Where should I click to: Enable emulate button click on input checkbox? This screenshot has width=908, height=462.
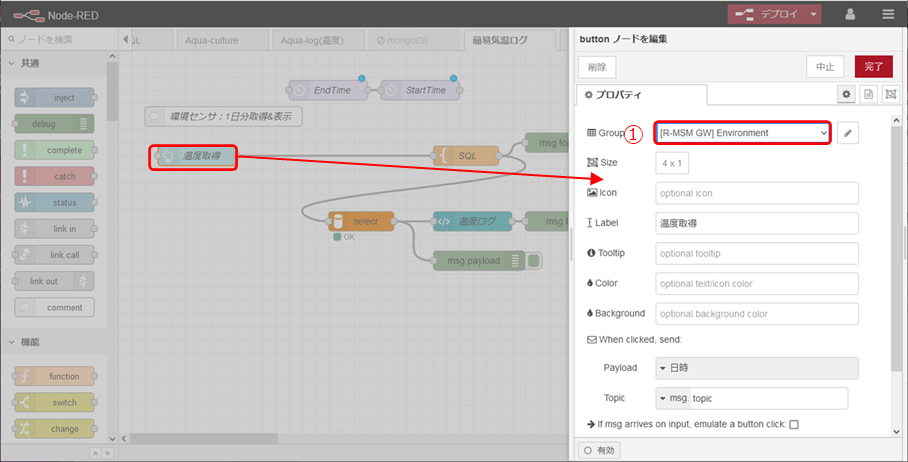[794, 425]
